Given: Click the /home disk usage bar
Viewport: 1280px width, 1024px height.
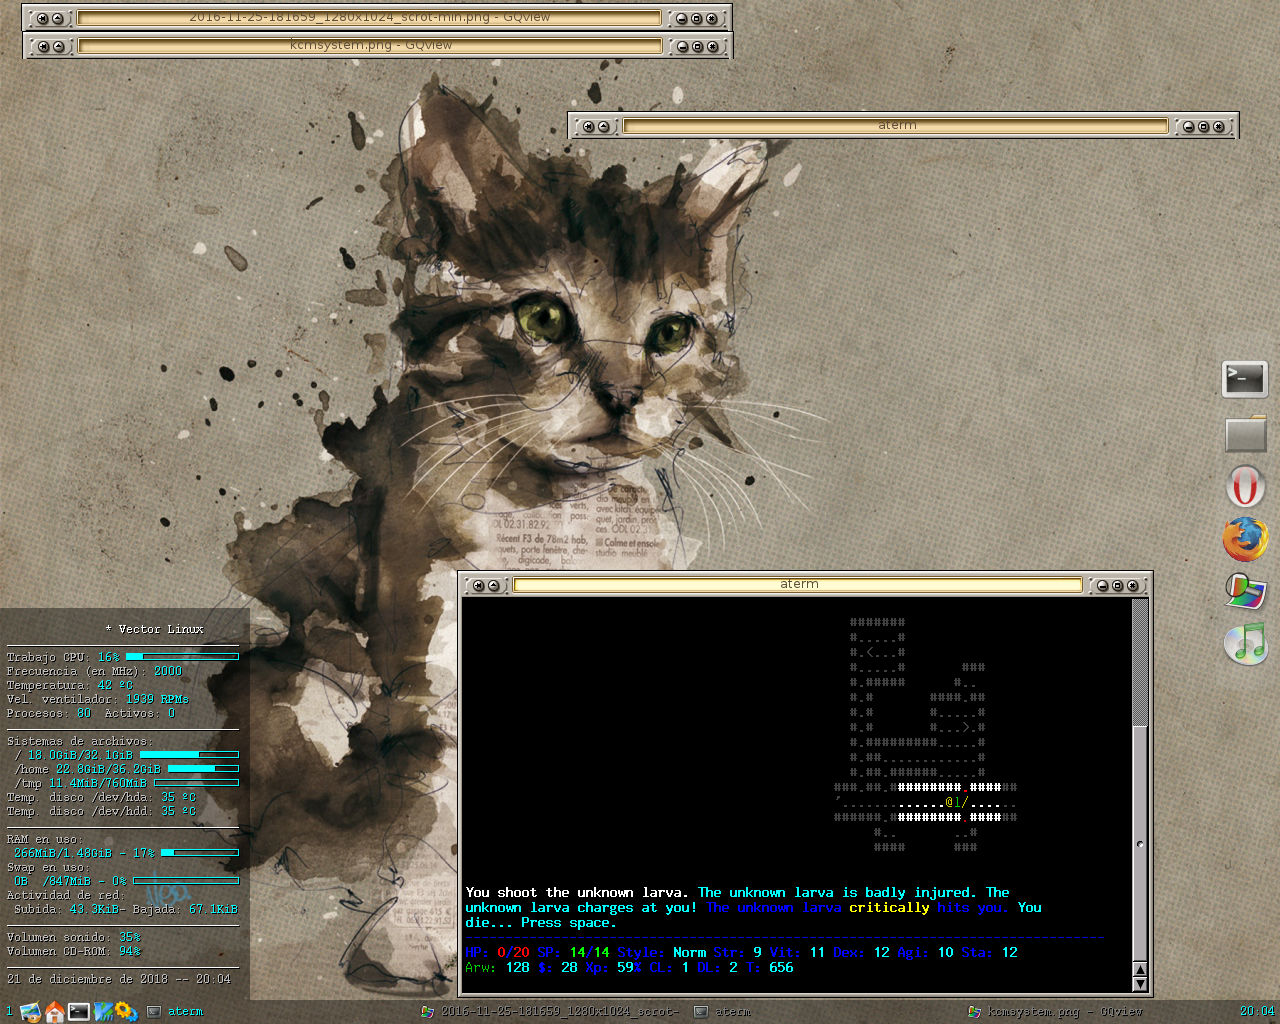Looking at the screenshot, I should point(203,769).
